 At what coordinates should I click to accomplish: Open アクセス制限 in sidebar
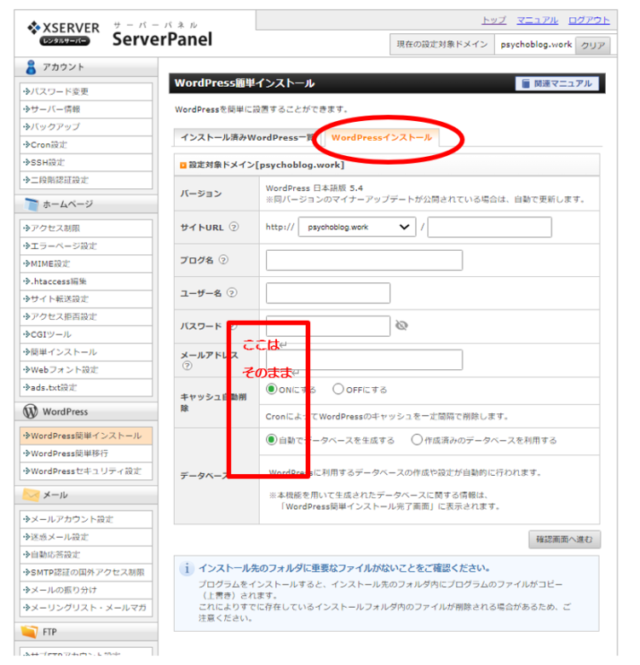(x=86, y=228)
